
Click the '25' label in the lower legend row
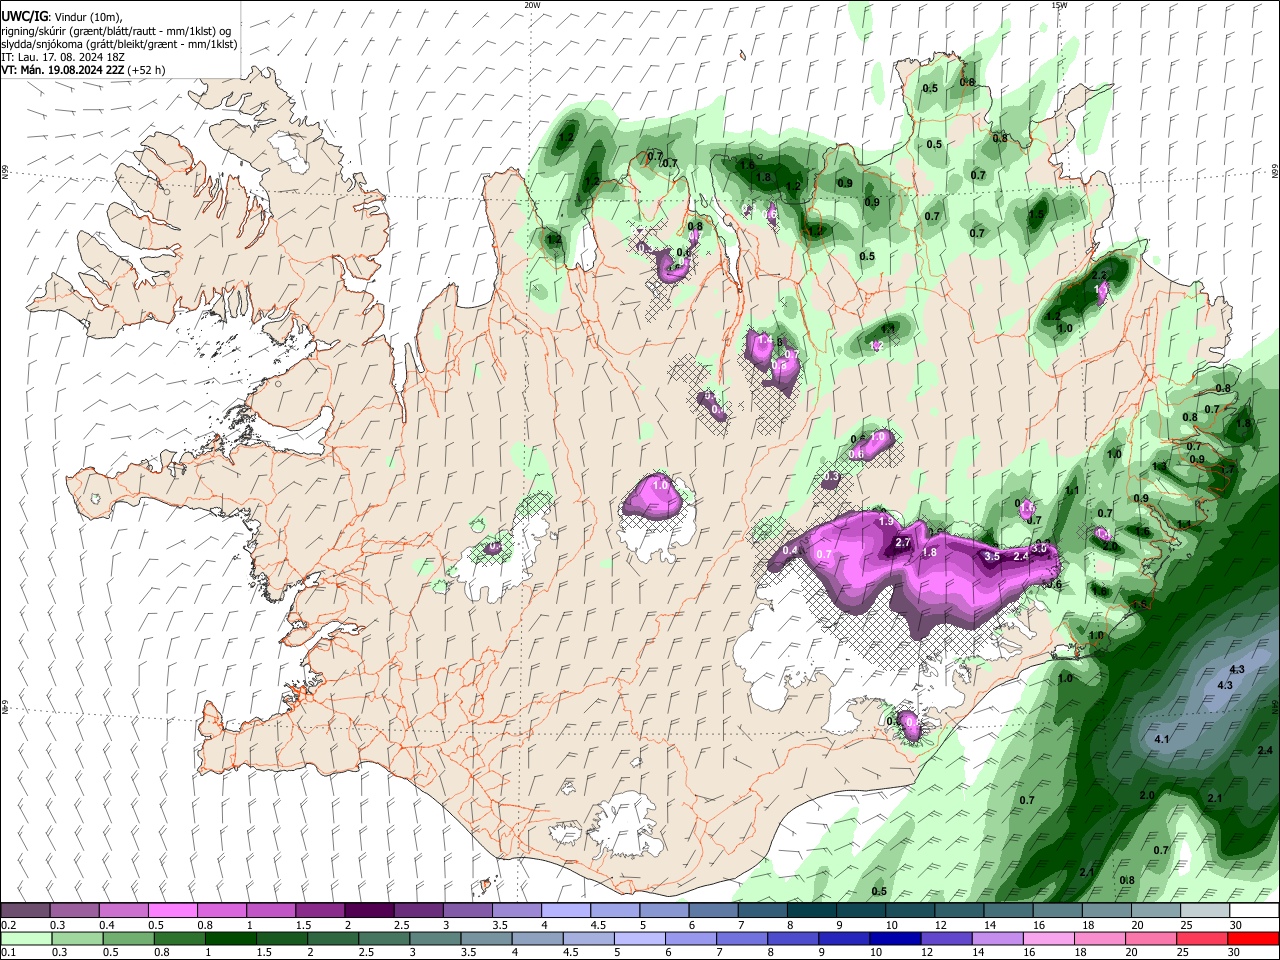tap(1184, 953)
